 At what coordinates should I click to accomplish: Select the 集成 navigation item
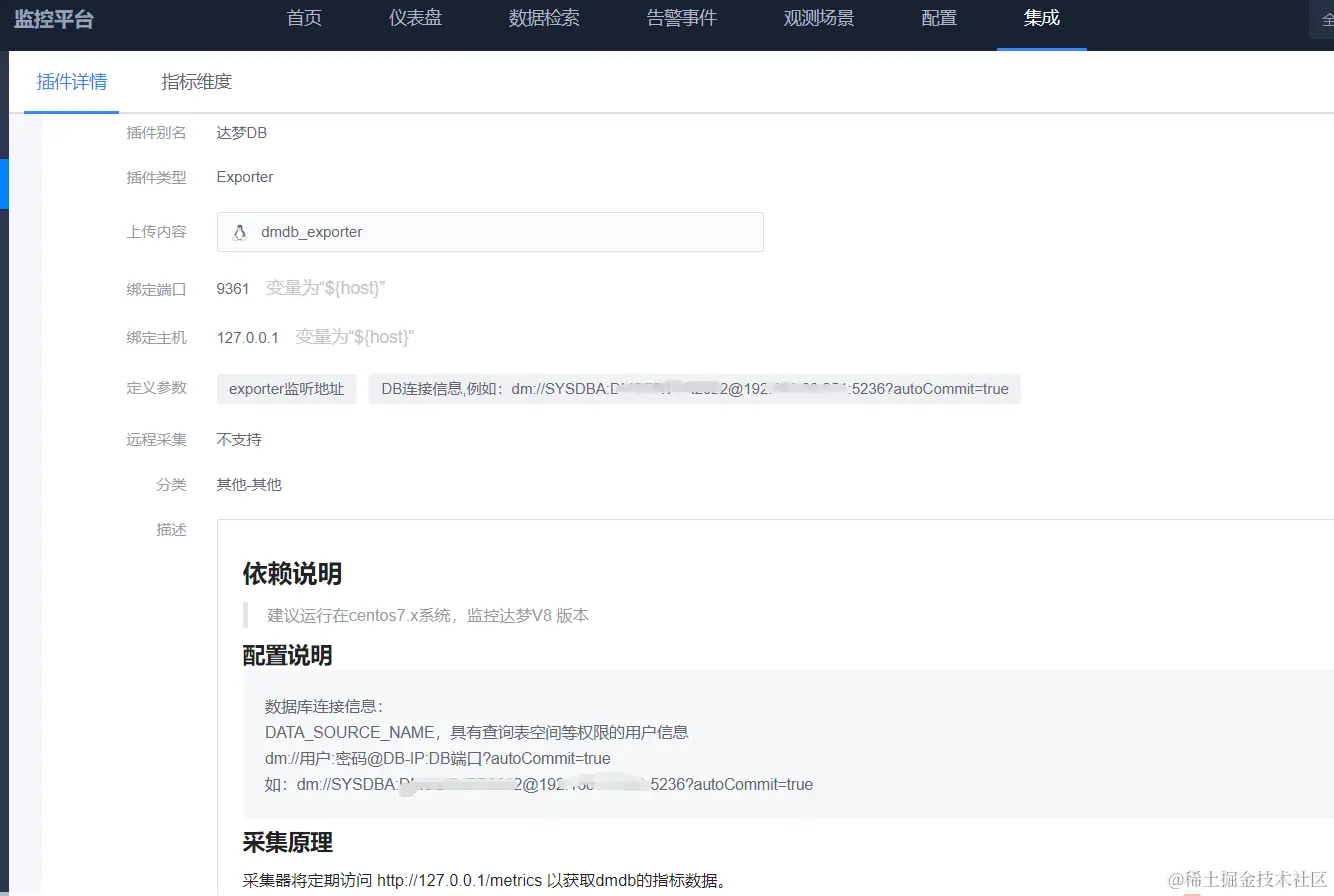[x=1042, y=18]
